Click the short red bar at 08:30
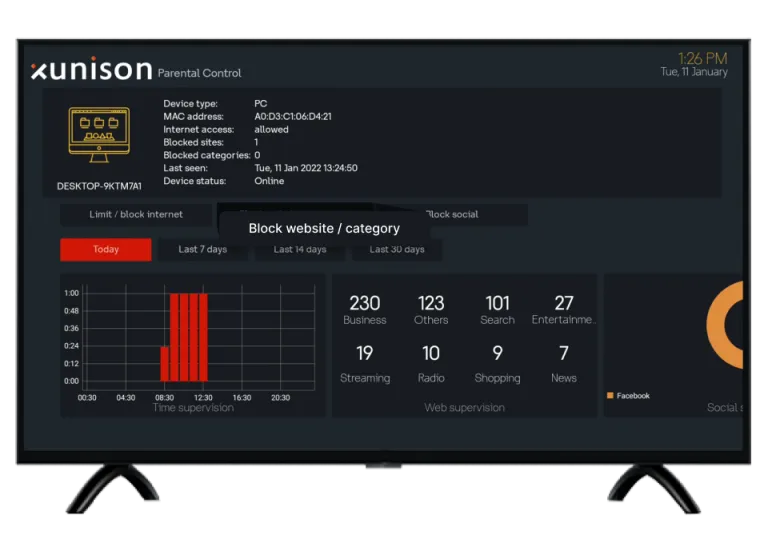 pos(165,364)
